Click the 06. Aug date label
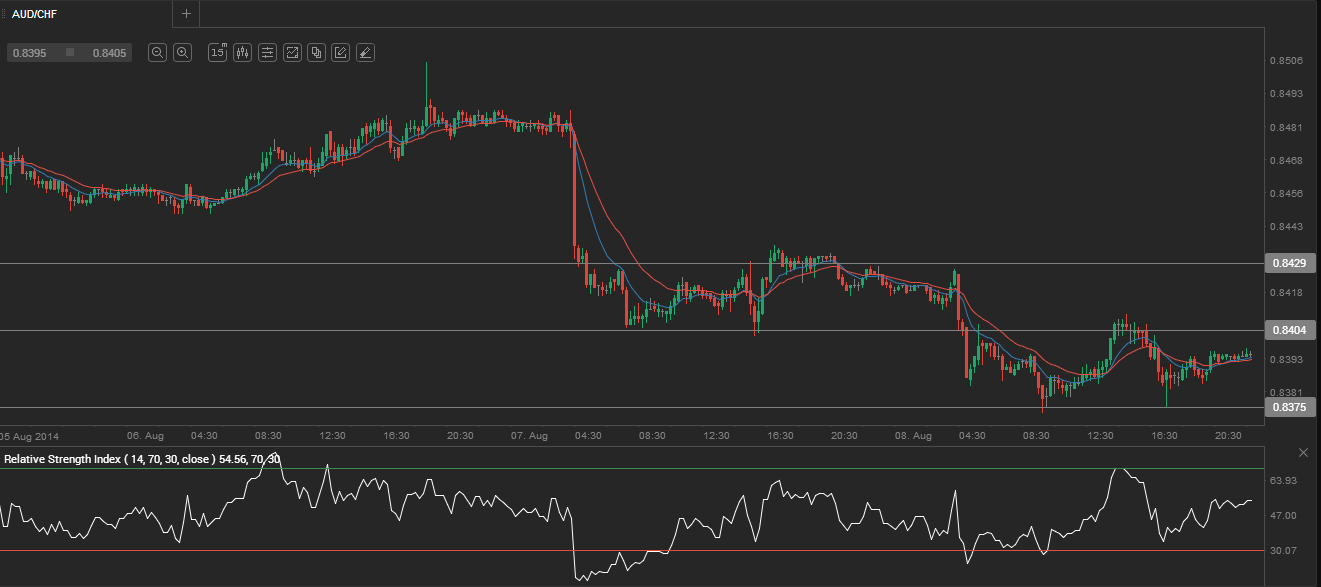1321x587 pixels. tap(145, 436)
